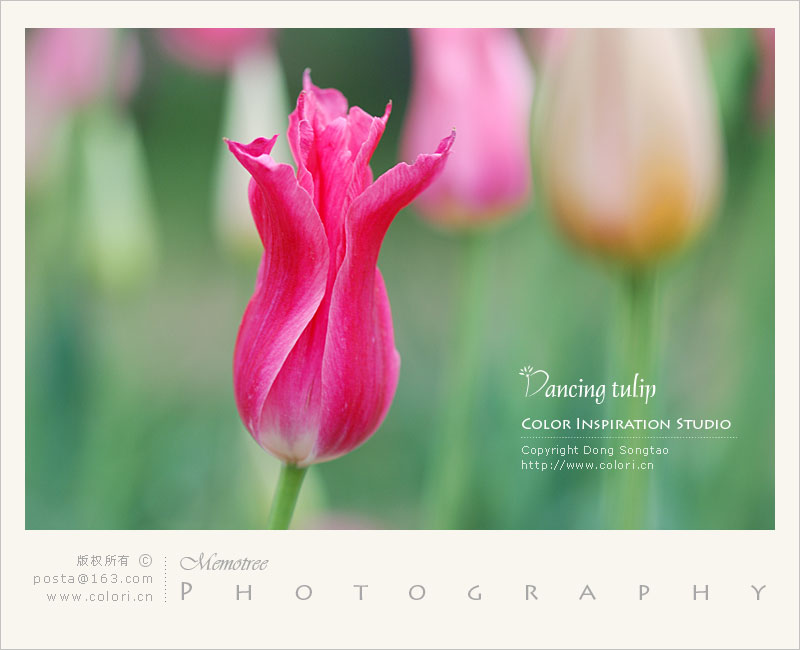Open the www.colori.cn link in the footer
800x650 pixels.
coord(100,596)
